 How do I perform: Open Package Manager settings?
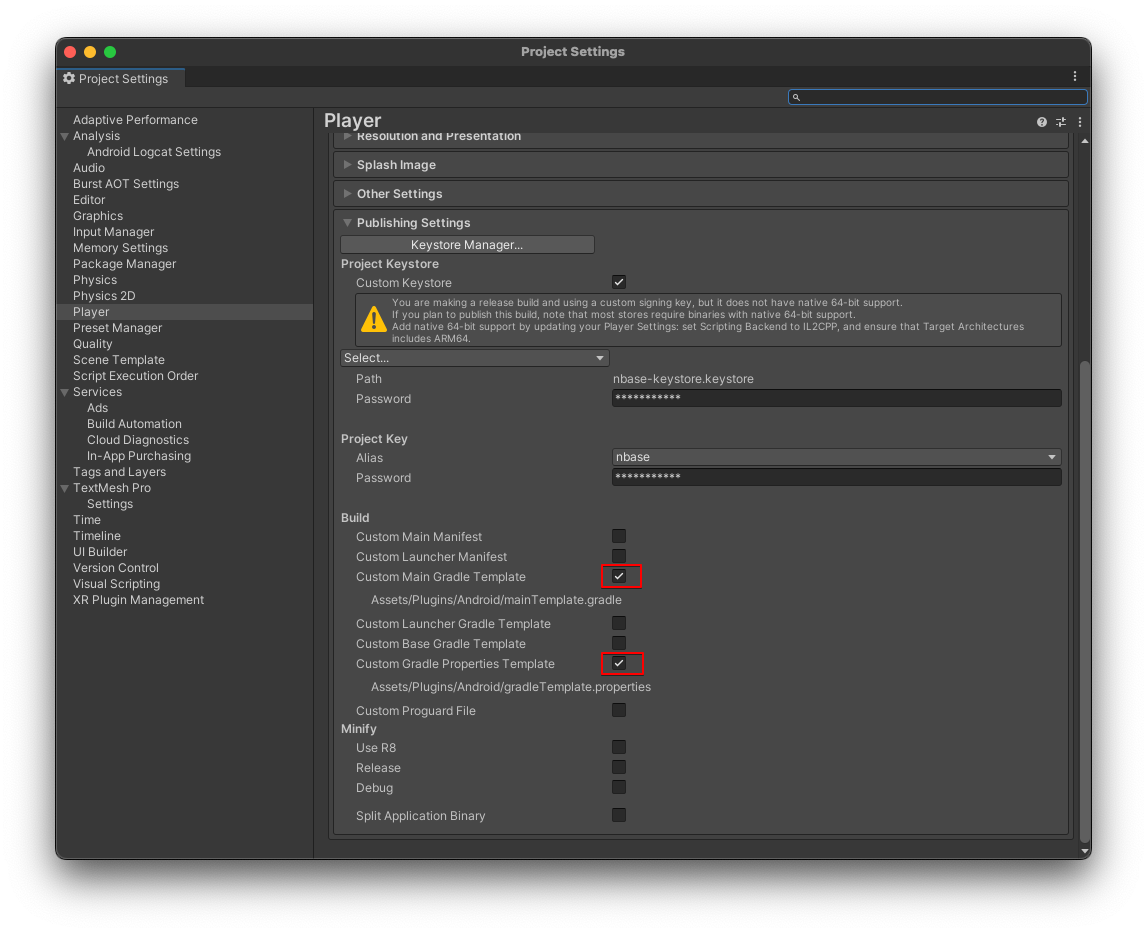click(124, 264)
